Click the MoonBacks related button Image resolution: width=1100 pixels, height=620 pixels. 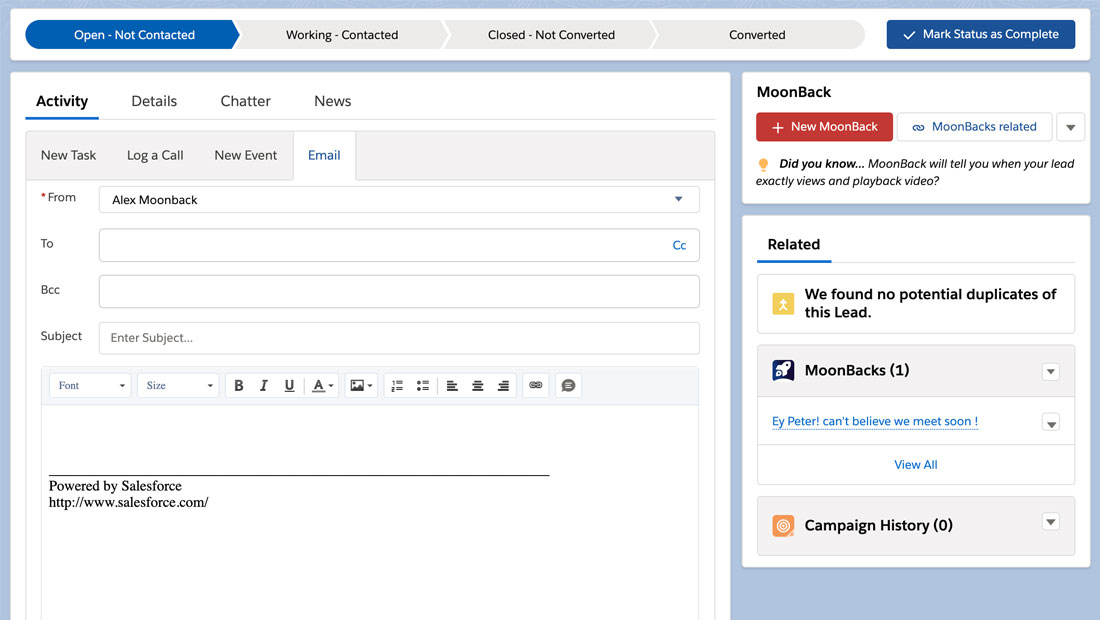click(974, 127)
